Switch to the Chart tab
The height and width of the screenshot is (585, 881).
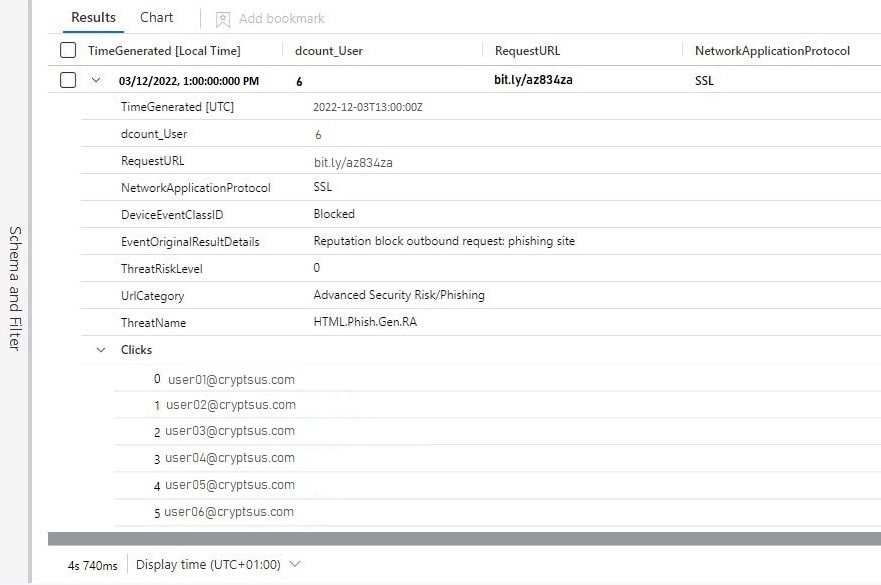click(156, 17)
